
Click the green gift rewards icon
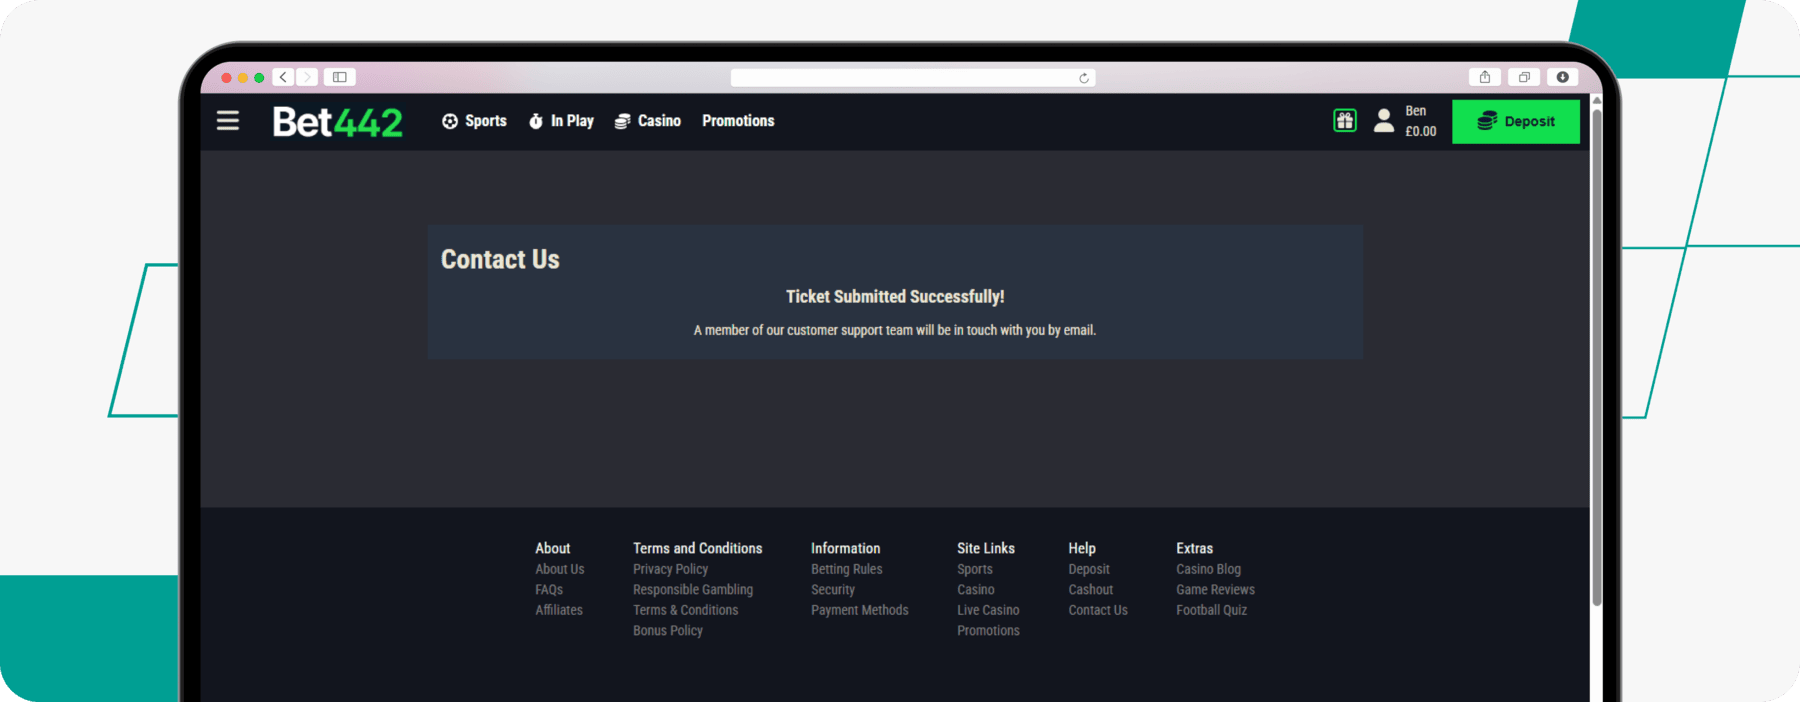[1345, 121]
